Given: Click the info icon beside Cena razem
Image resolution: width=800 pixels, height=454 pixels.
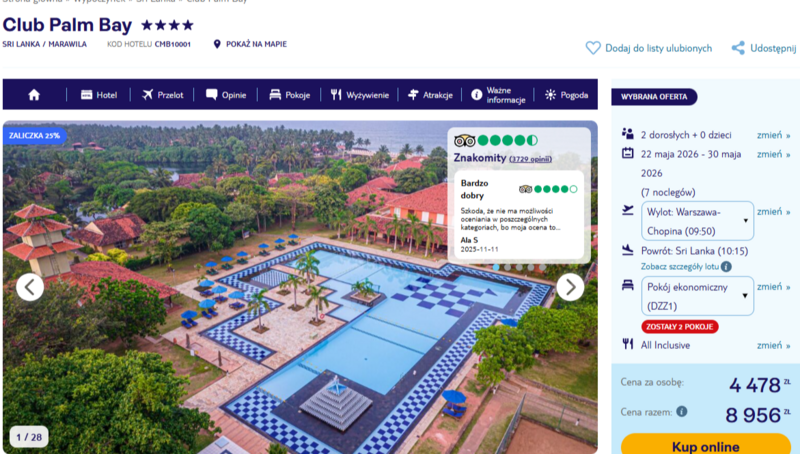Looking at the screenshot, I should coord(682,411).
